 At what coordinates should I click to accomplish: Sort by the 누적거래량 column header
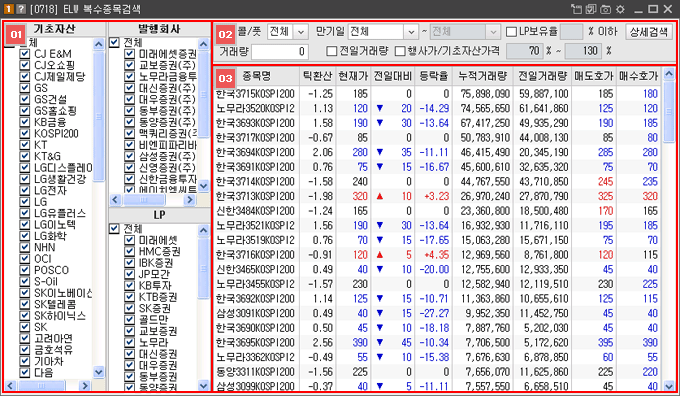(483, 76)
